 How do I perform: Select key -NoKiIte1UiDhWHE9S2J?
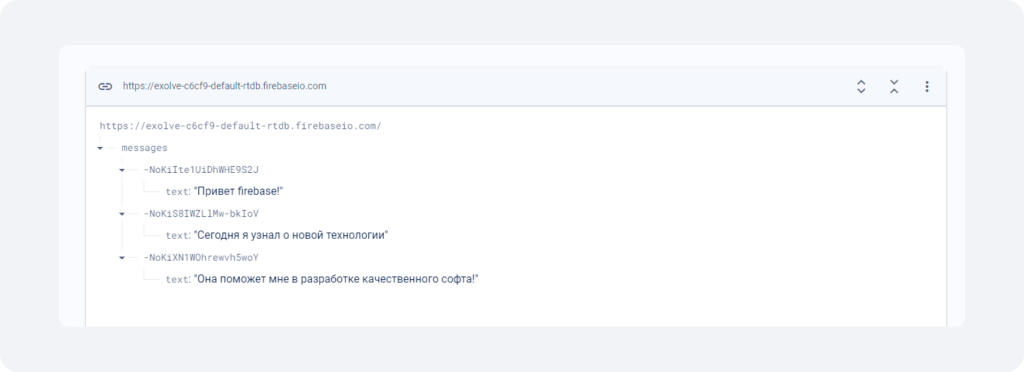tap(201, 170)
